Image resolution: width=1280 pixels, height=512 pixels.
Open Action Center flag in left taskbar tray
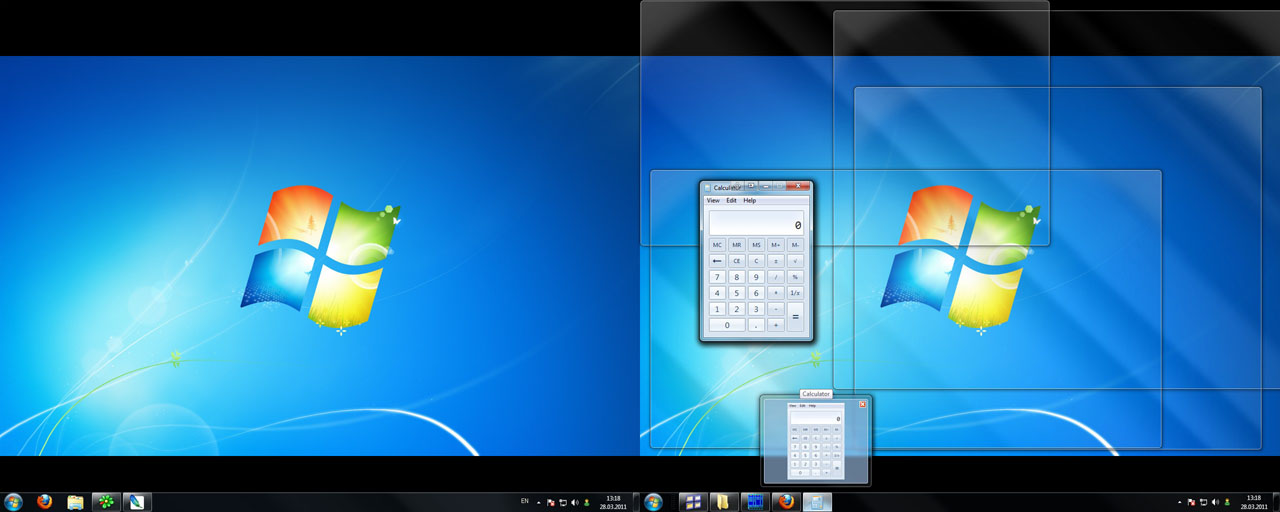(551, 502)
